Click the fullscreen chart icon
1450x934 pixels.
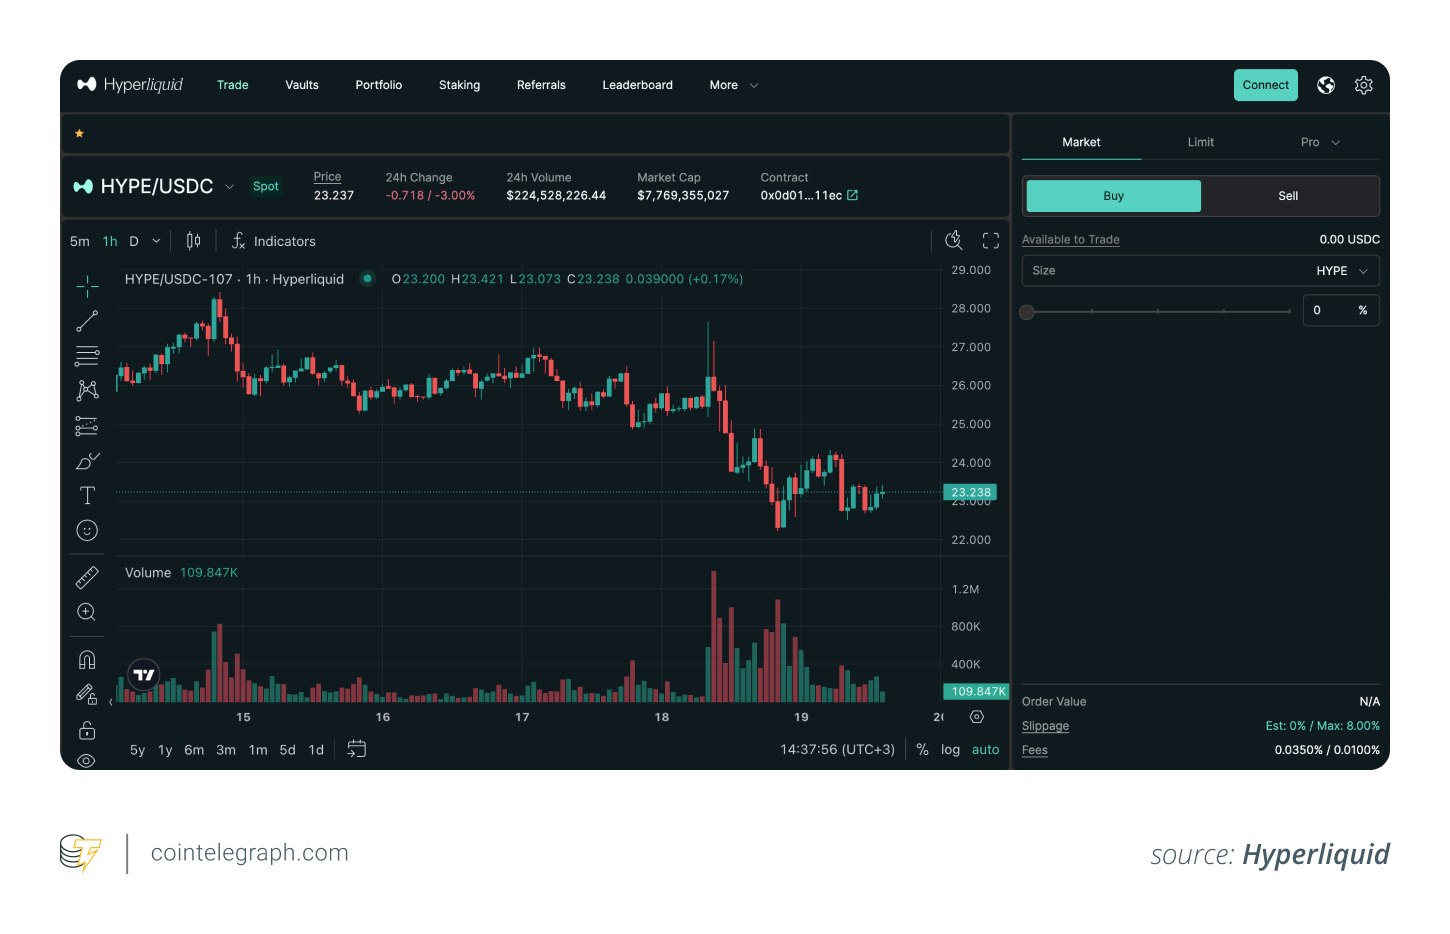pyautogui.click(x=991, y=240)
